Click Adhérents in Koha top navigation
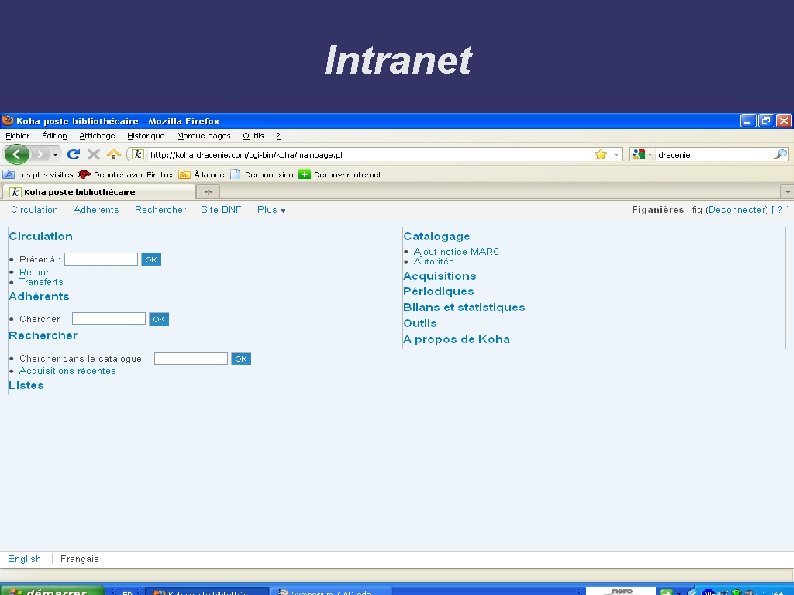The image size is (794, 595). [x=96, y=210]
